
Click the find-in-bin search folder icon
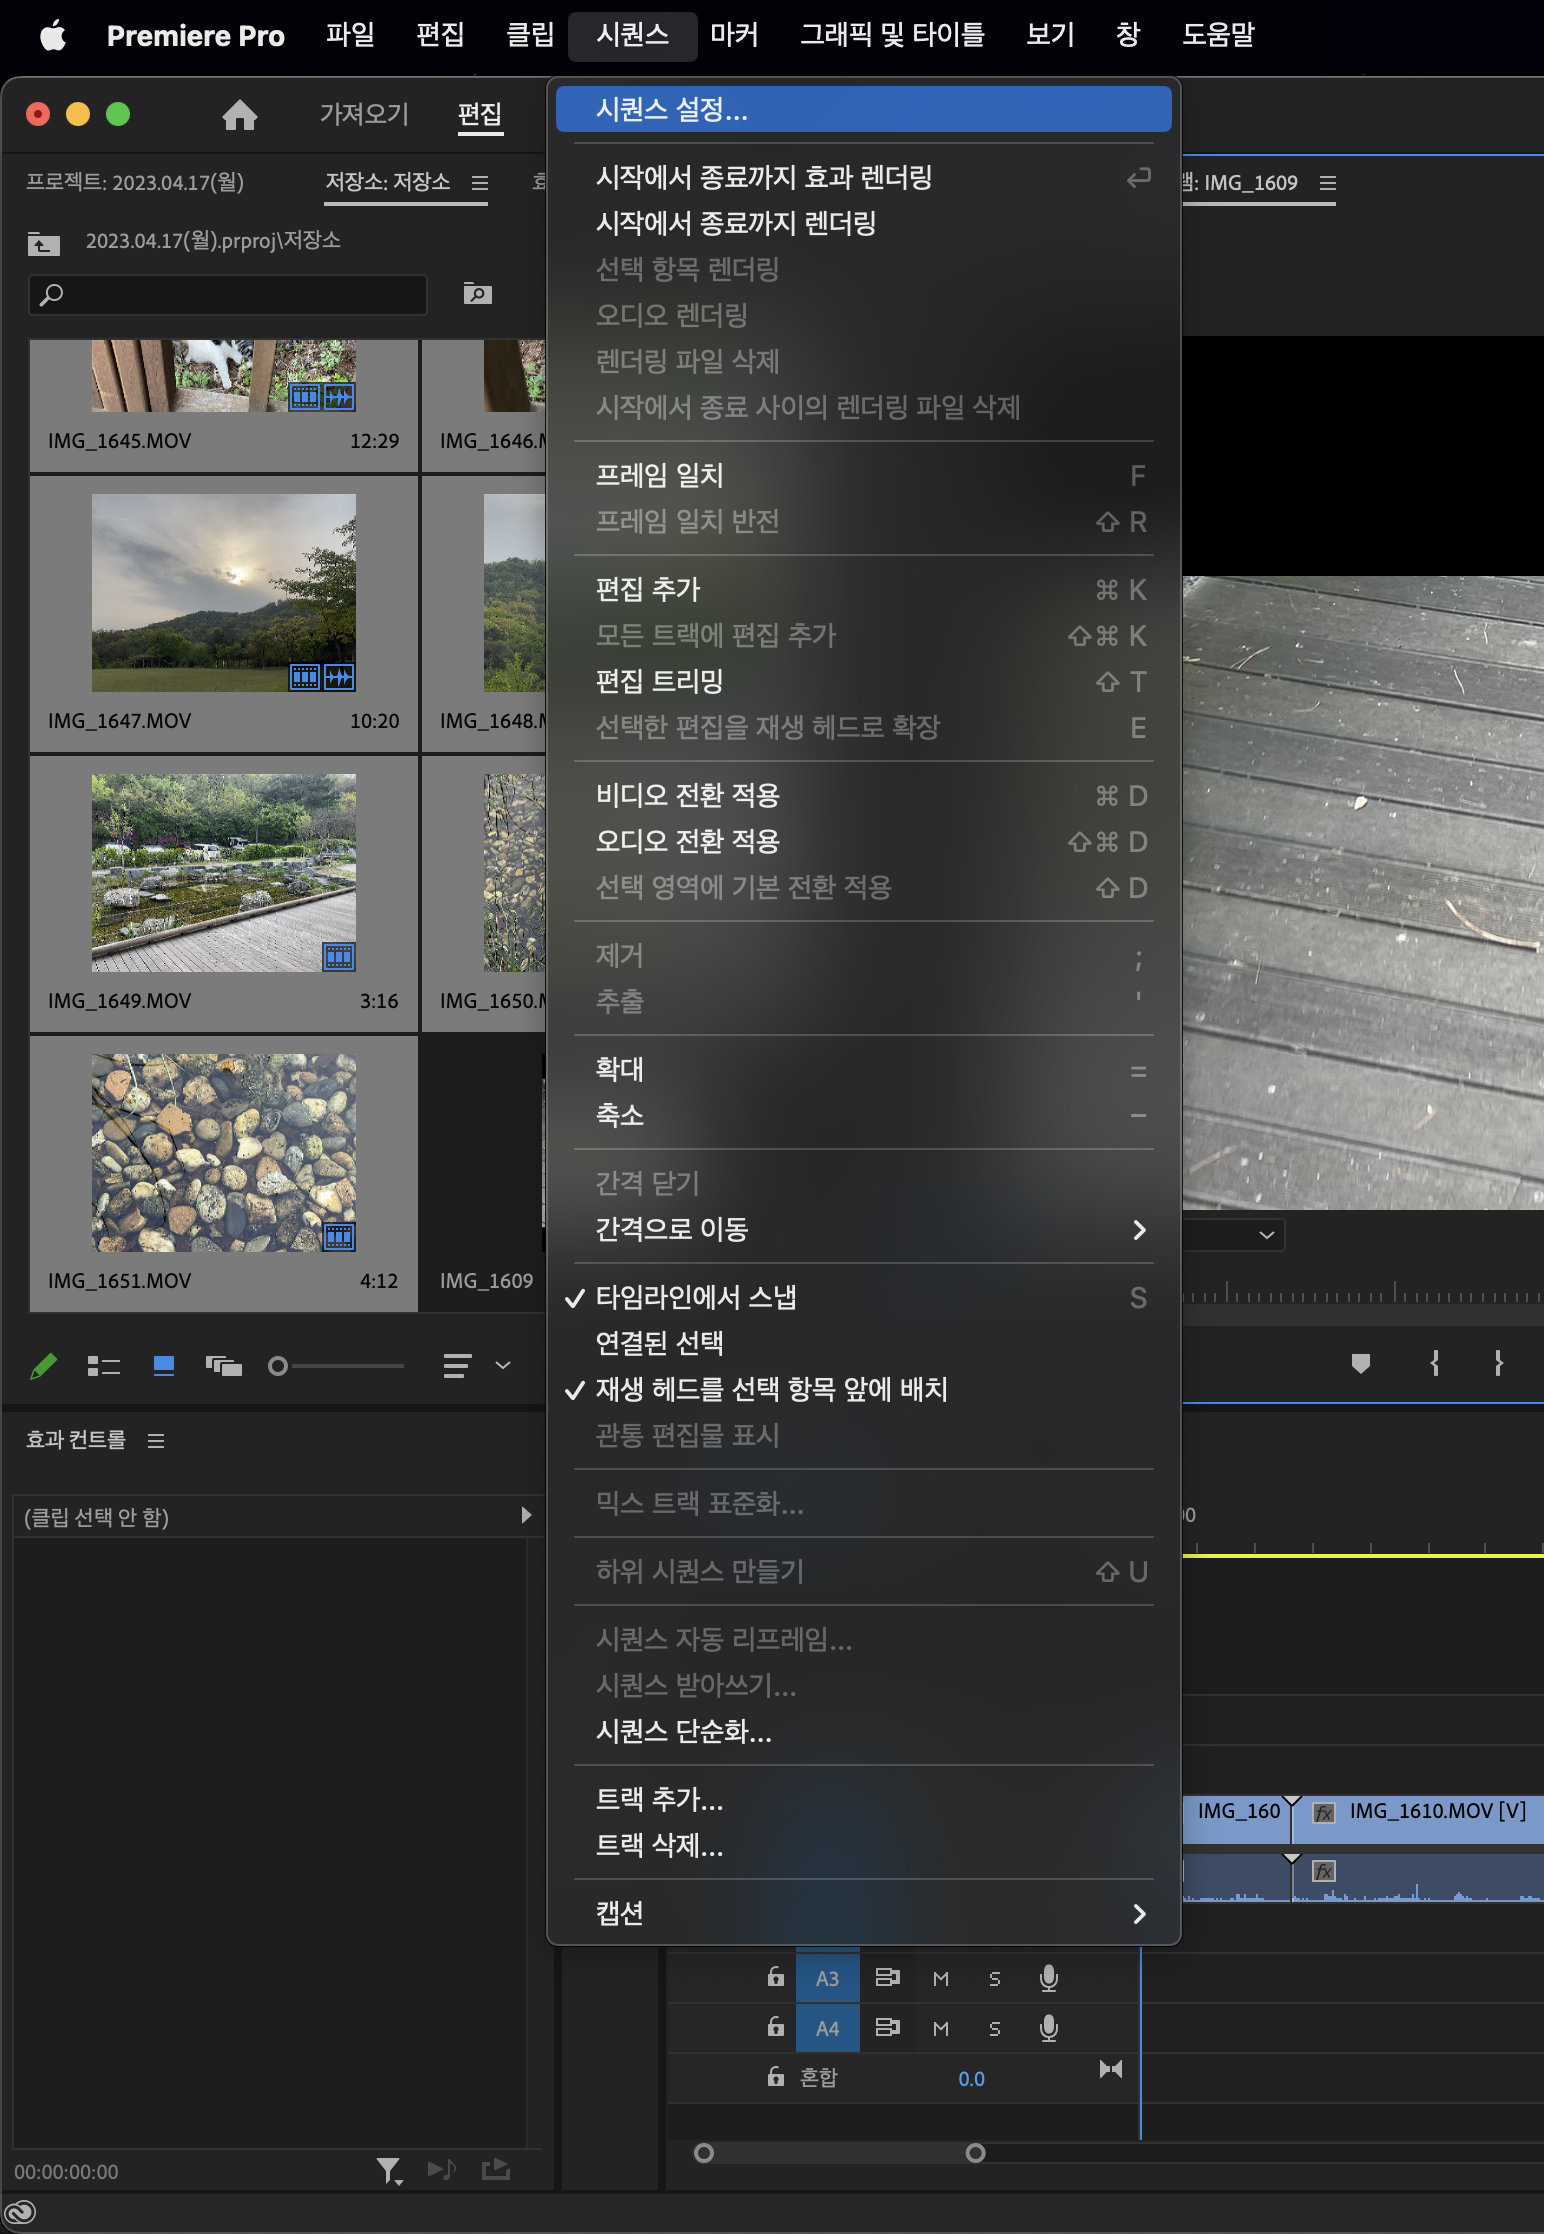point(477,294)
